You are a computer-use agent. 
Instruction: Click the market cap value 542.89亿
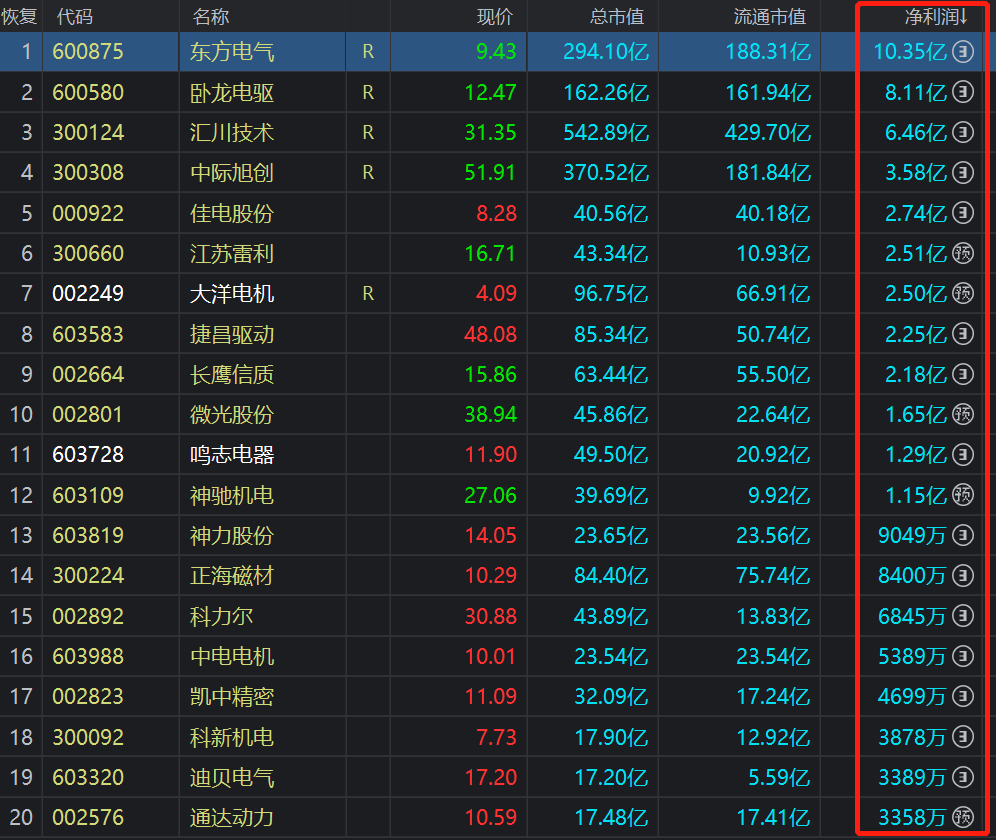coord(606,132)
